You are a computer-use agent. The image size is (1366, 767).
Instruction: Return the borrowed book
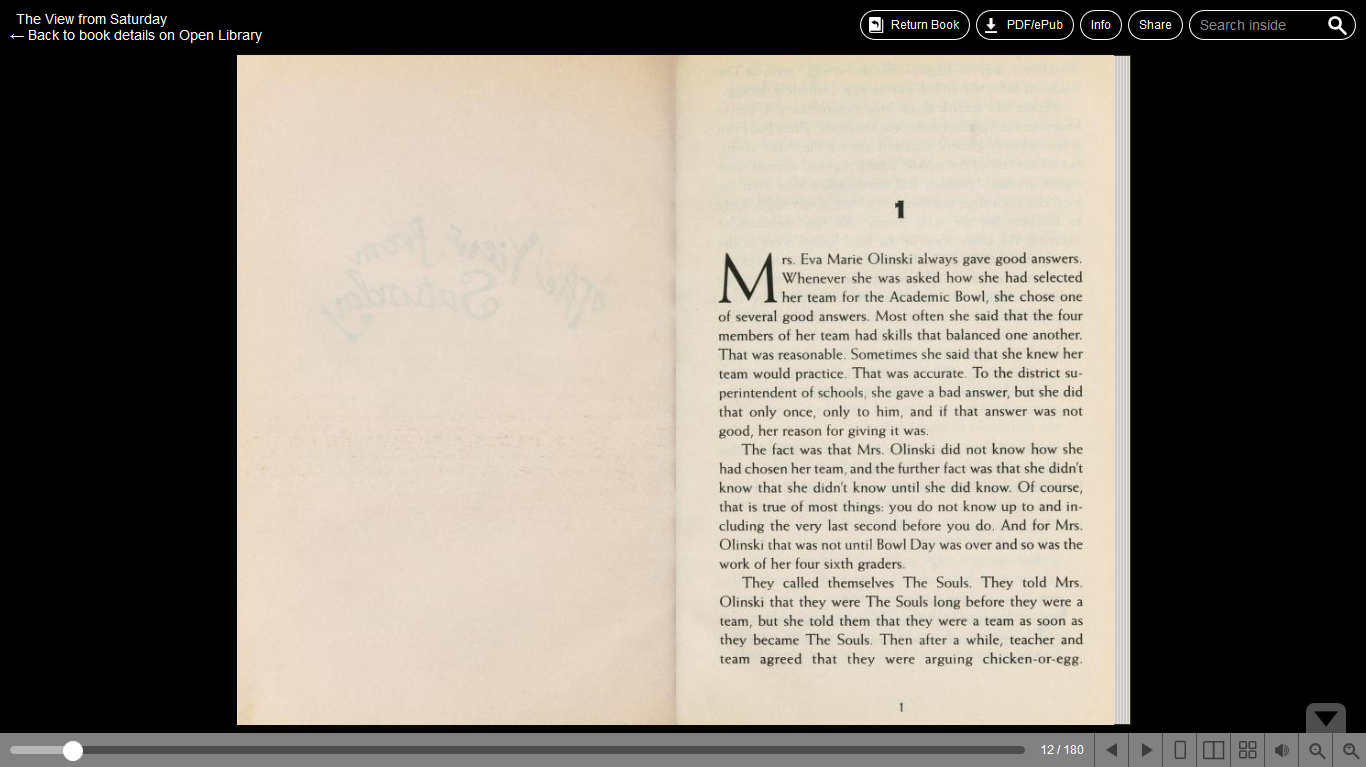pos(914,24)
